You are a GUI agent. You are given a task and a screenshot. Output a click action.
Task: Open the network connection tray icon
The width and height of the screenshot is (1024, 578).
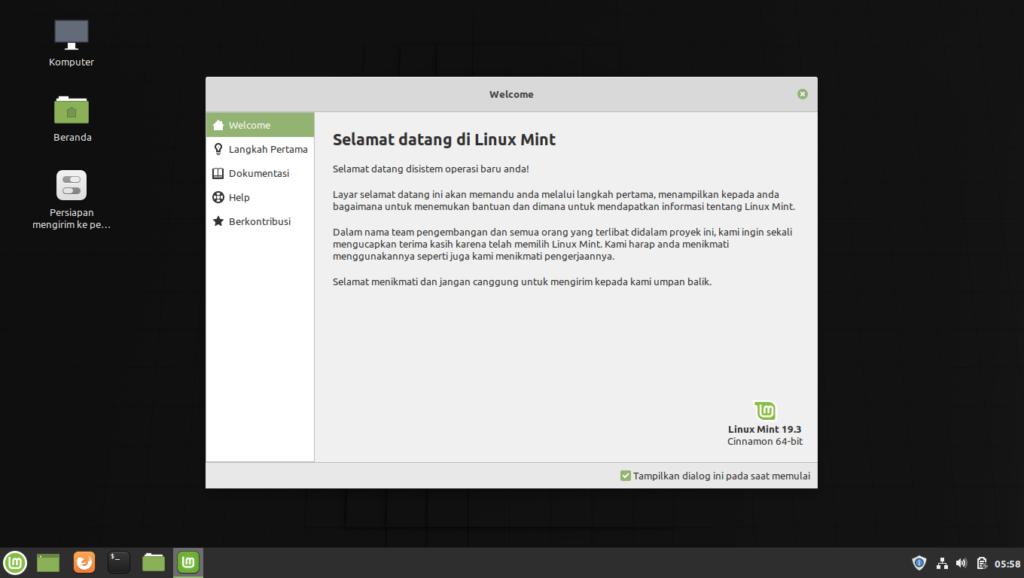[942, 563]
